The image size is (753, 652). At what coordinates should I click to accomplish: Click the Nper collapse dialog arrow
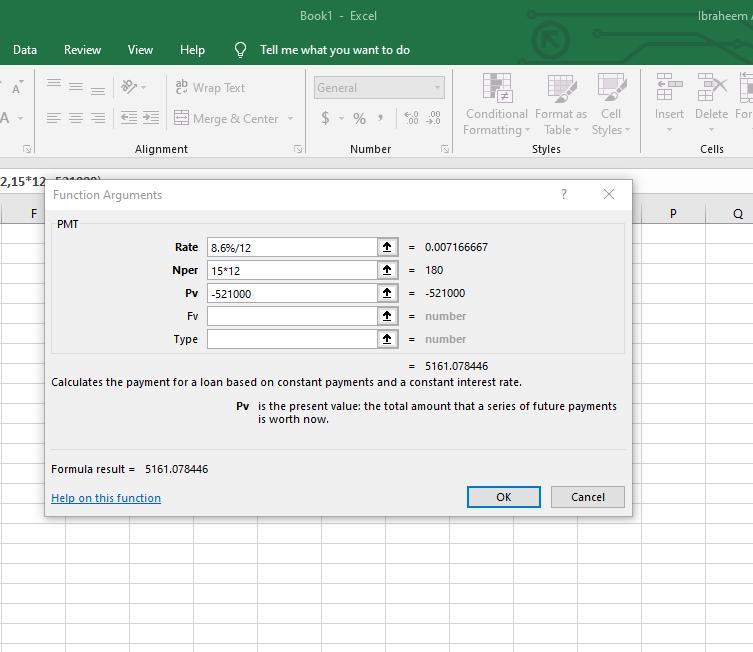click(x=387, y=270)
